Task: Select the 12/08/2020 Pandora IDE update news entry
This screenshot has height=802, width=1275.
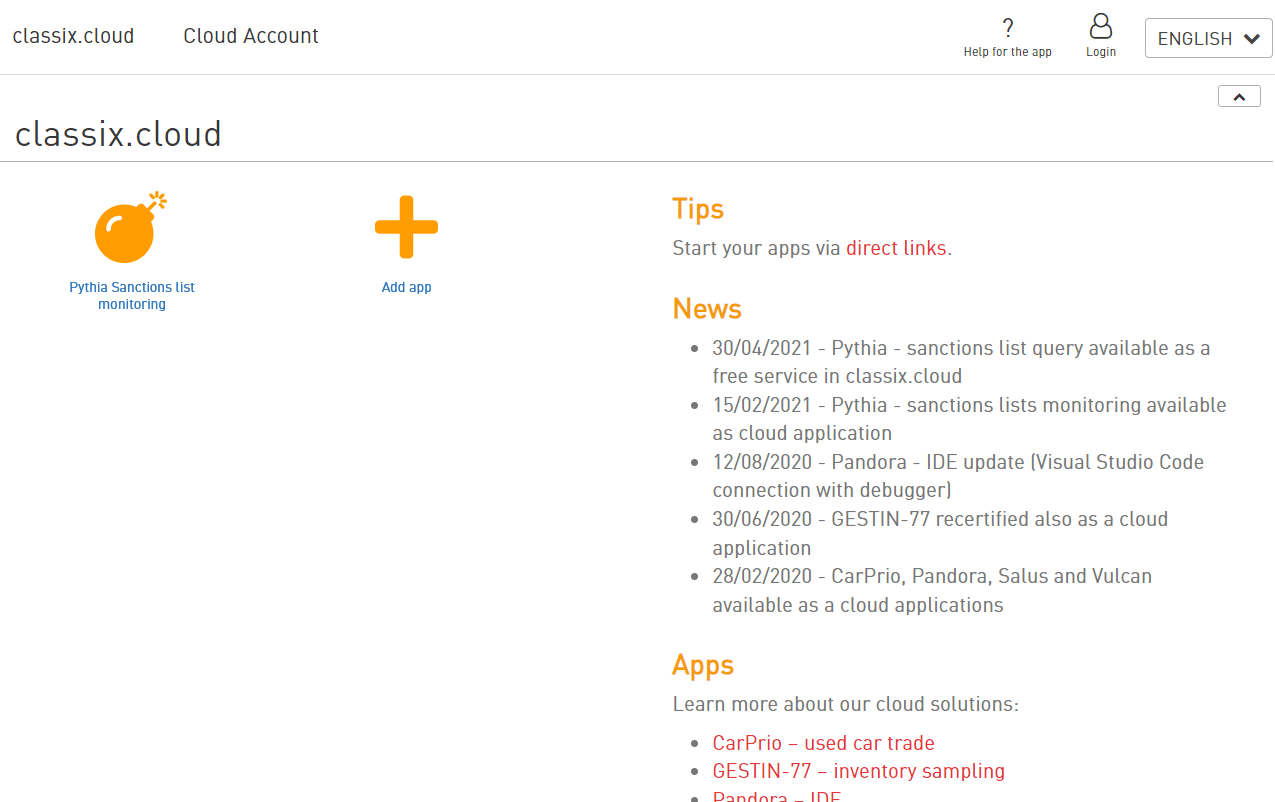Action: tap(957, 476)
